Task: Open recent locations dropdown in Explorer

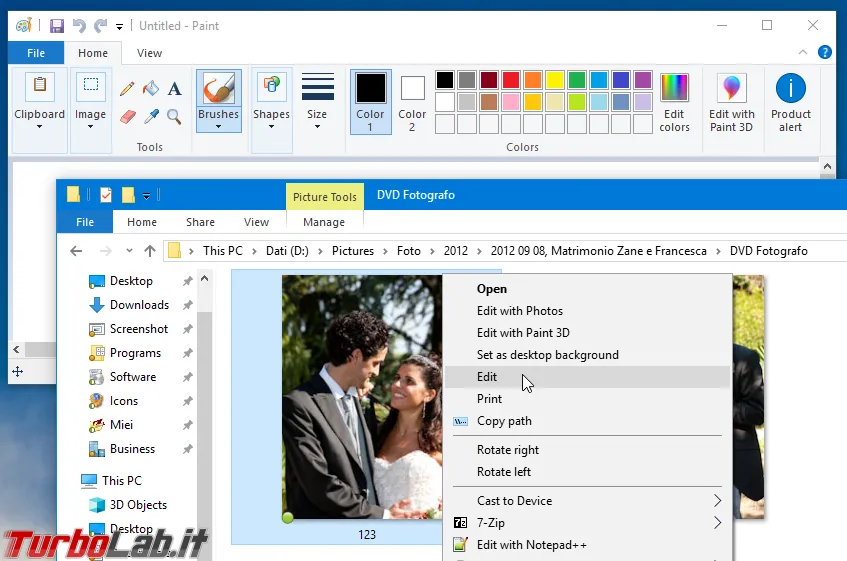Action: [129, 251]
